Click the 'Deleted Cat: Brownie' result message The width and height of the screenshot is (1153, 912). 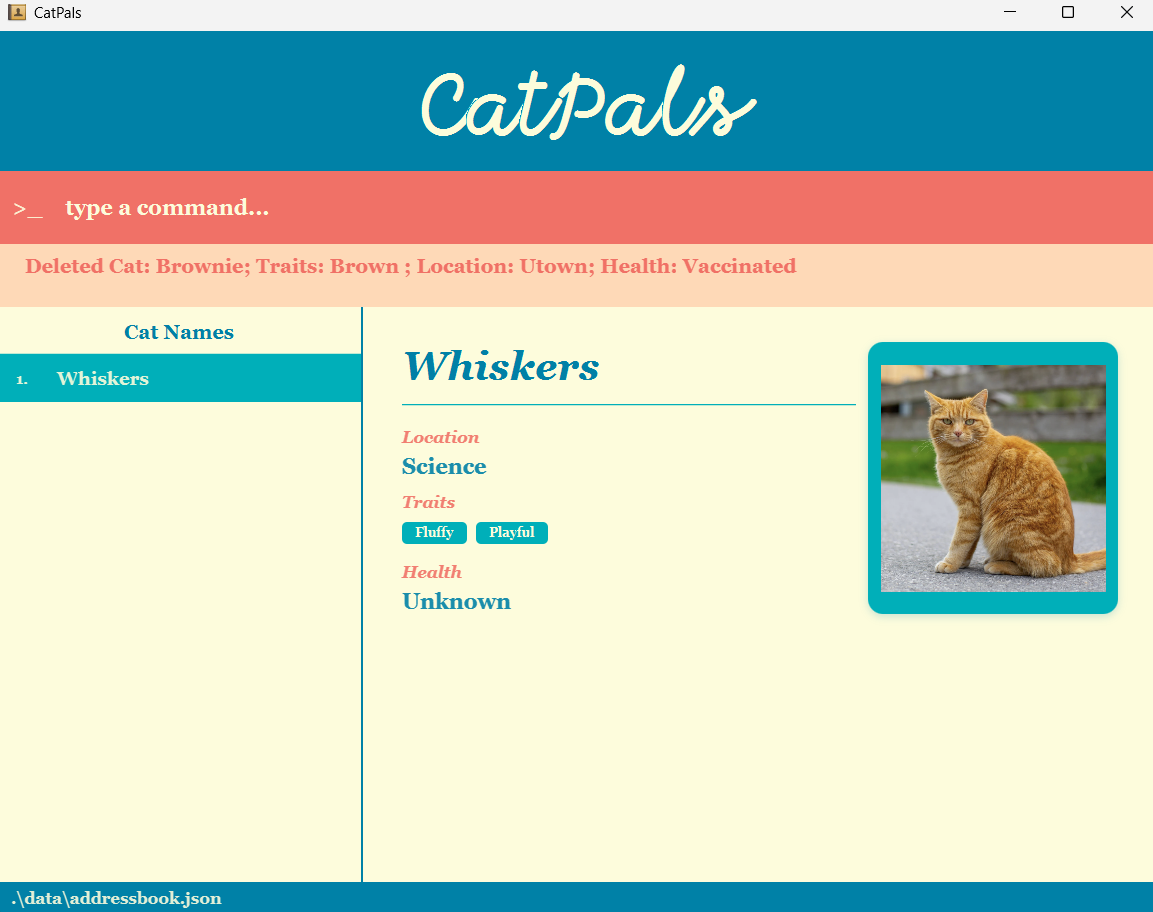[x=410, y=267]
